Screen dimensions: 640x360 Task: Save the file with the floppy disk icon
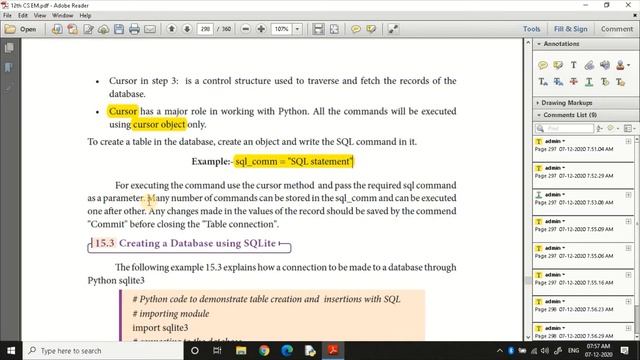(119, 29)
